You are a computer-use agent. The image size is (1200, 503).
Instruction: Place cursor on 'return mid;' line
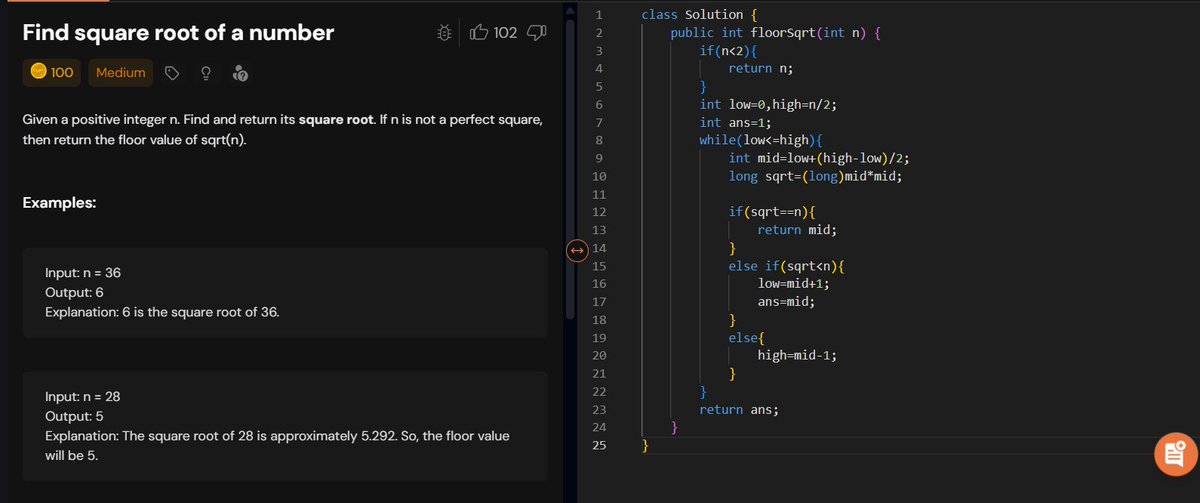[x=797, y=230]
